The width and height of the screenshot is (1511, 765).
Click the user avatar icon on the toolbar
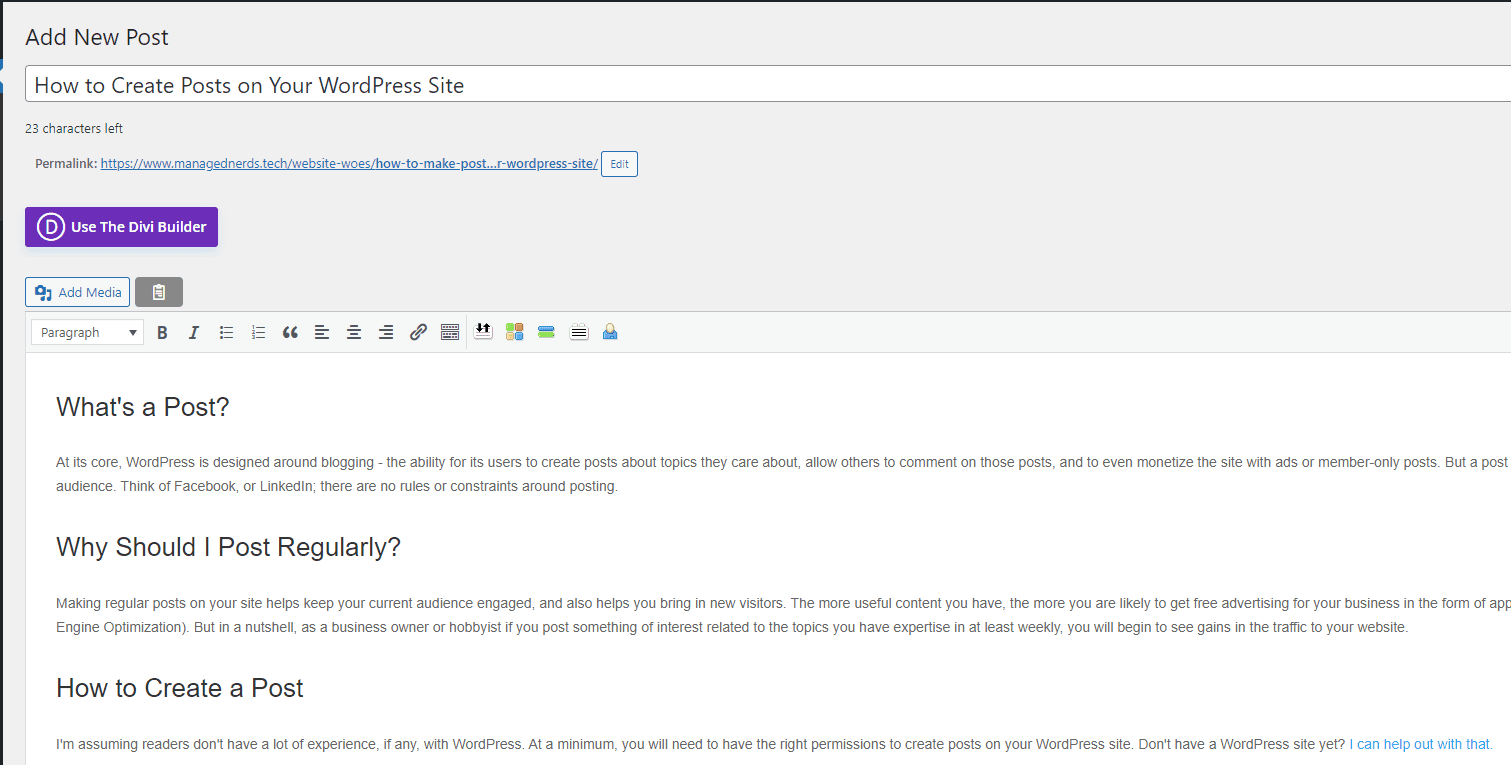[x=610, y=331]
